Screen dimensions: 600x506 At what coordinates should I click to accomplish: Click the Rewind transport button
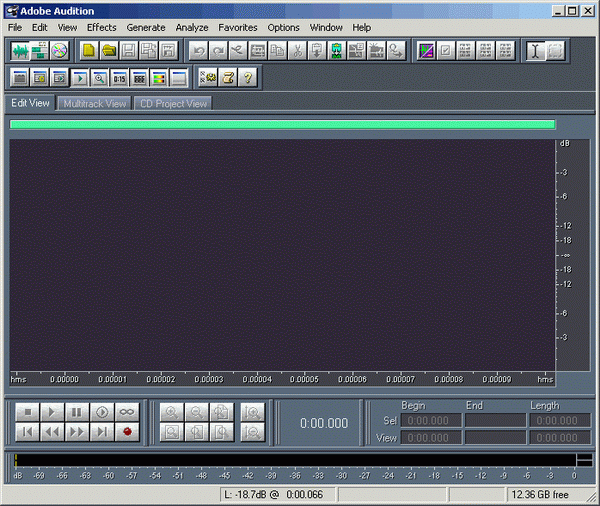[52, 432]
